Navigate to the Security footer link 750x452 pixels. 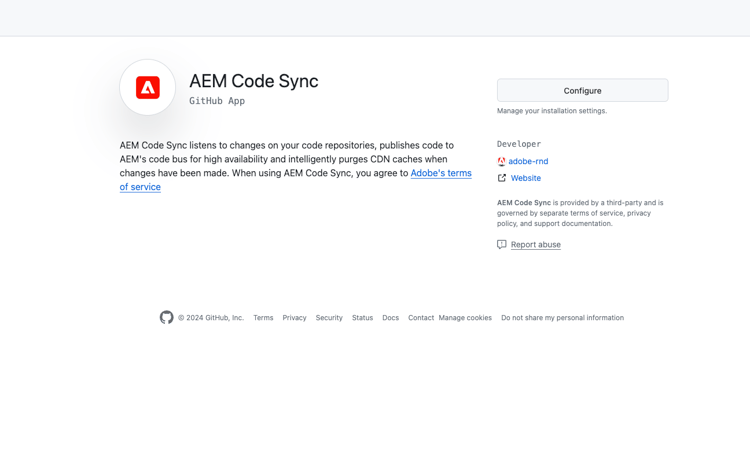tap(329, 318)
